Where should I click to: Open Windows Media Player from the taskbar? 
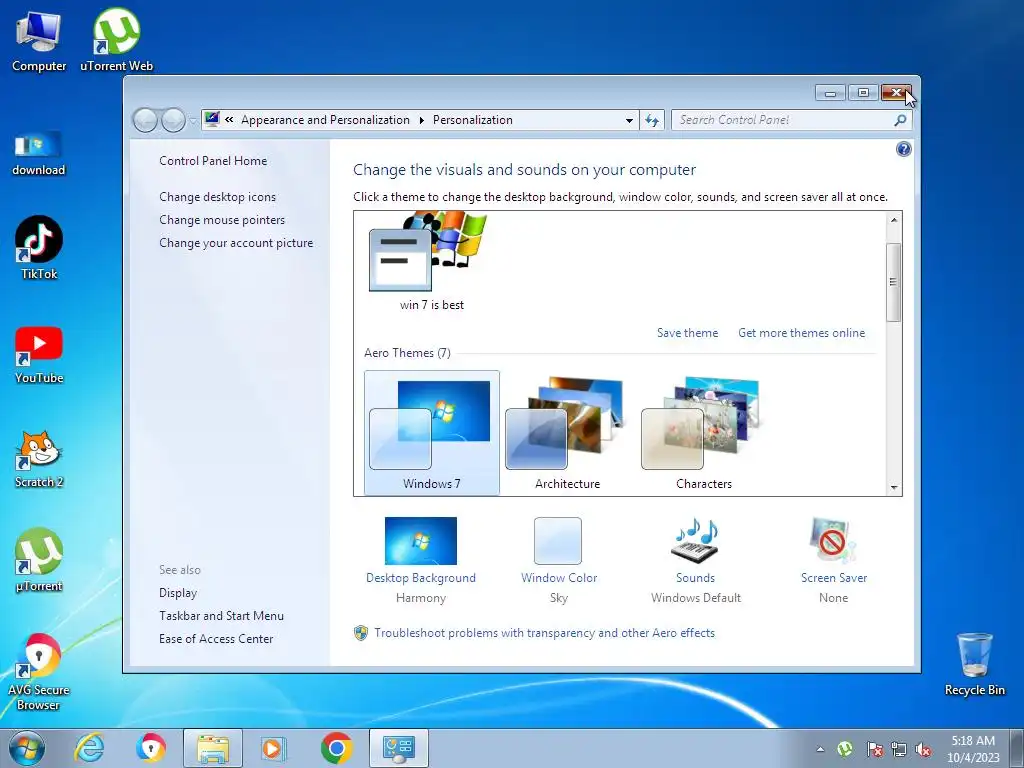273,748
